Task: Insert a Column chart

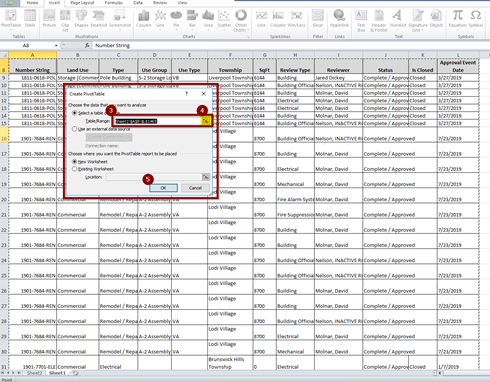Action: 144,19
